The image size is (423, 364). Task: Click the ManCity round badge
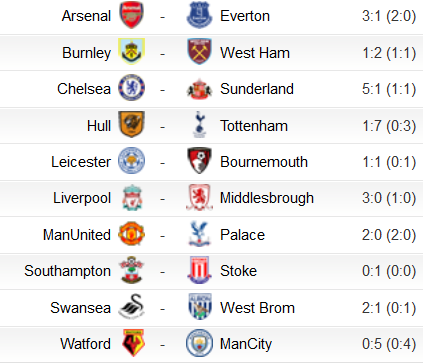199,343
